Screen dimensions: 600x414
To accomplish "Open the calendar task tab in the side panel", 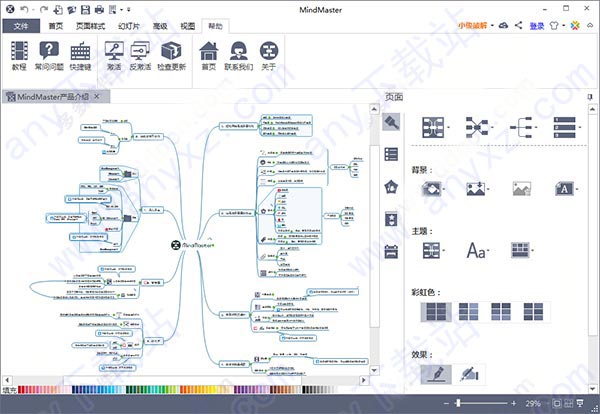I will [391, 251].
